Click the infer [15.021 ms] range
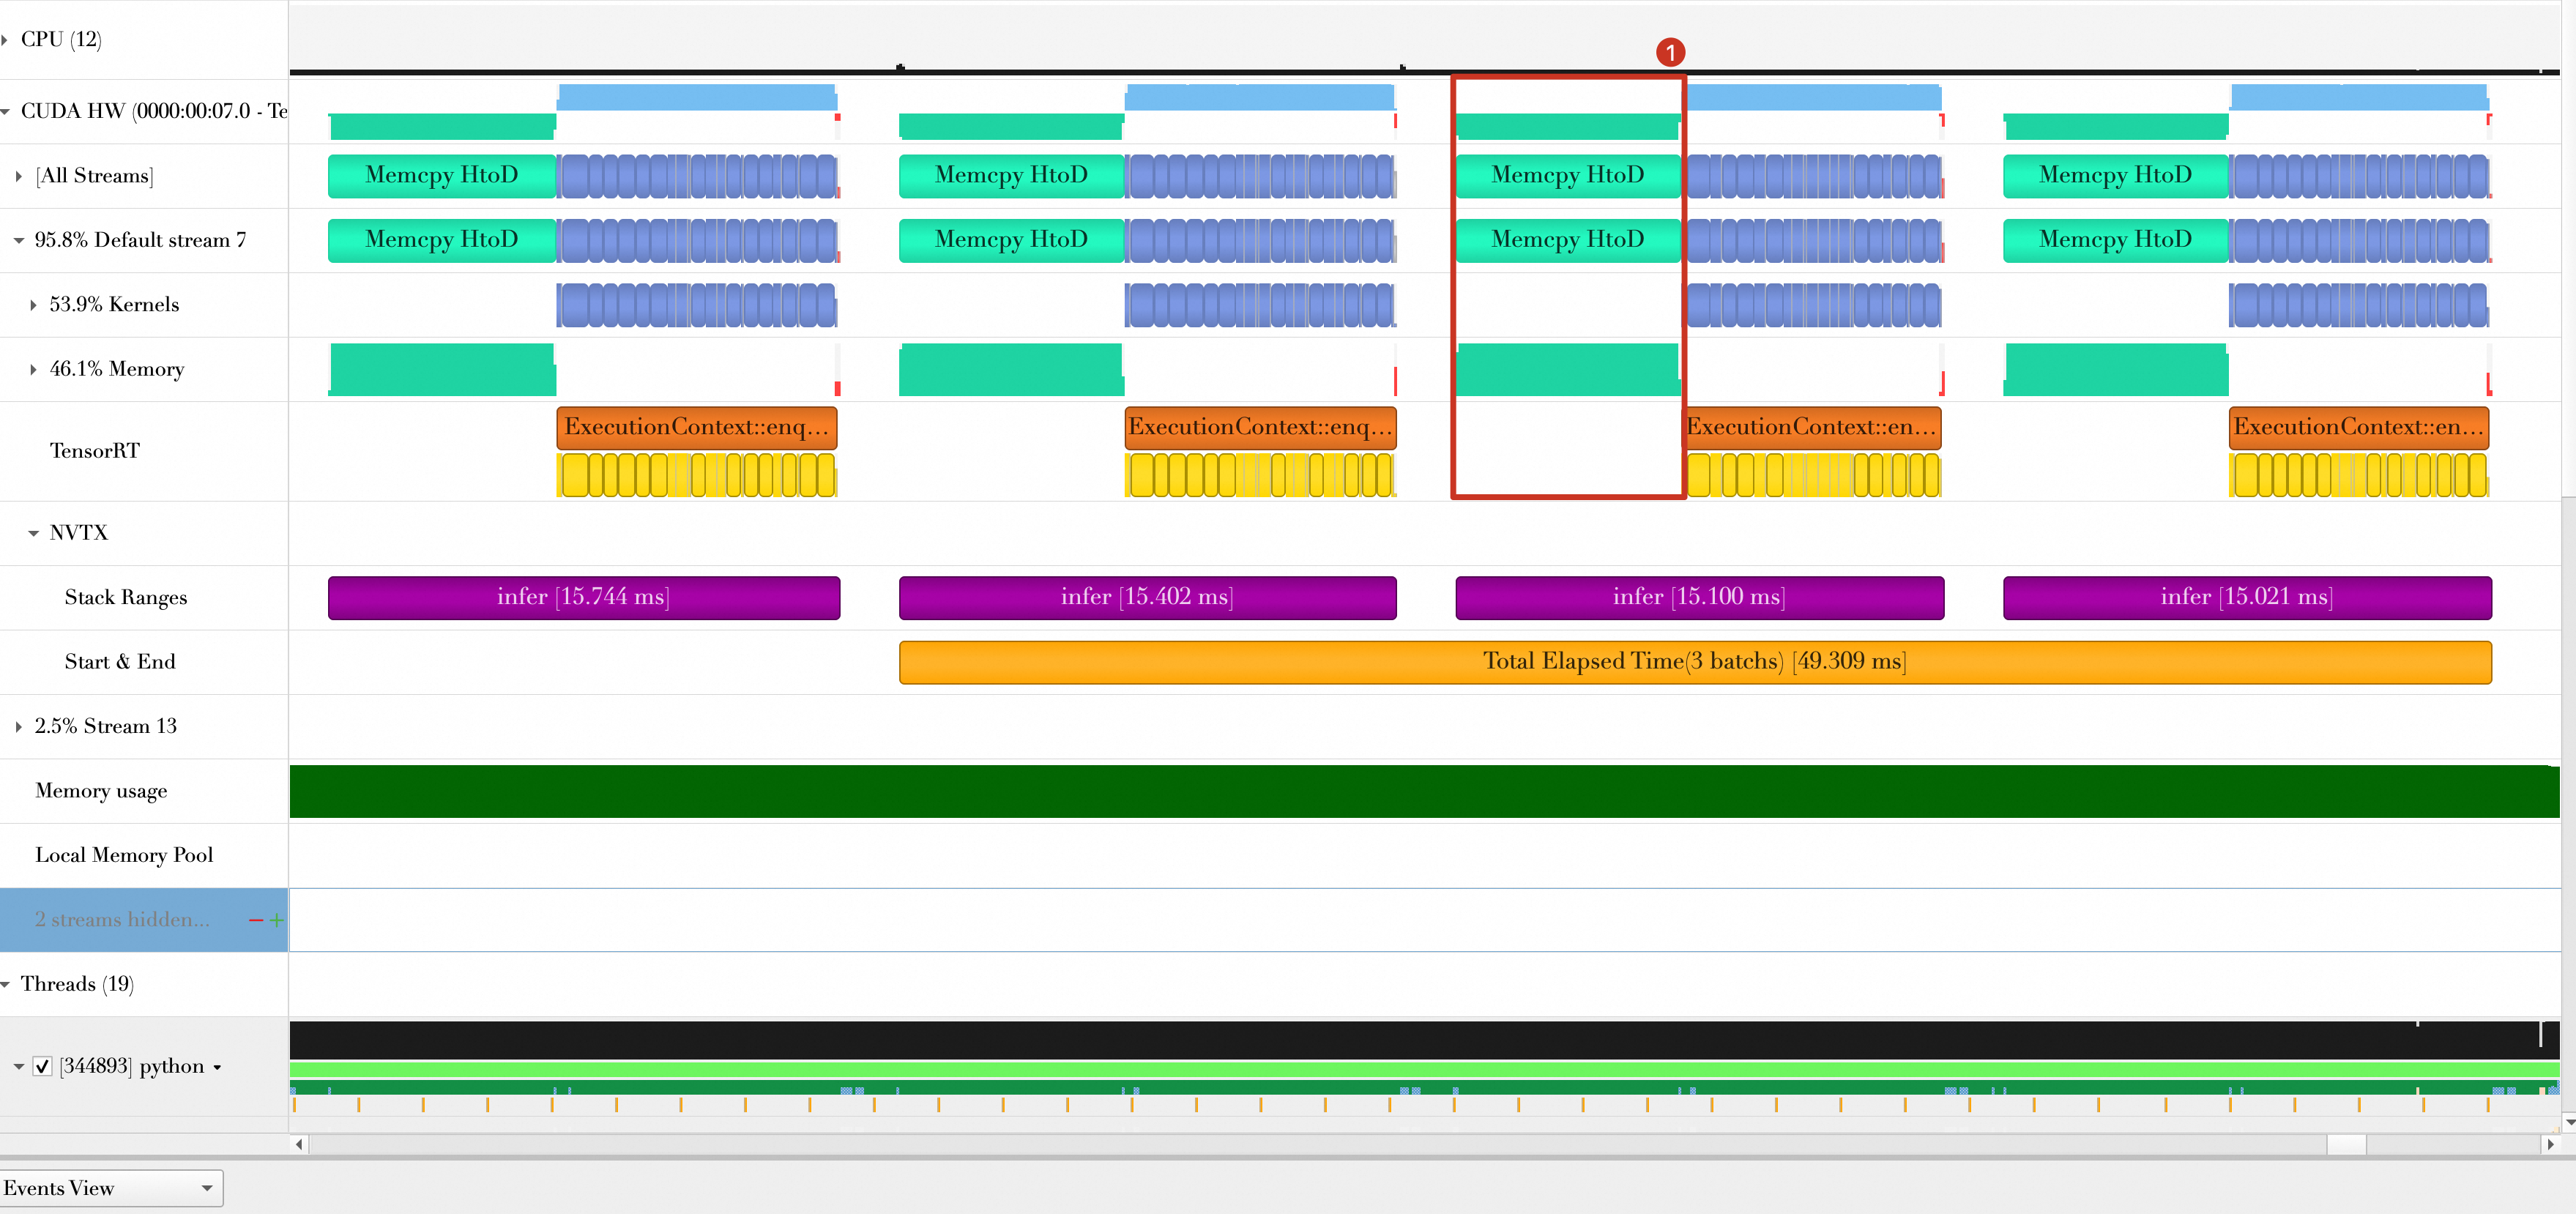Image resolution: width=2576 pixels, height=1214 pixels. pyautogui.click(x=2247, y=597)
